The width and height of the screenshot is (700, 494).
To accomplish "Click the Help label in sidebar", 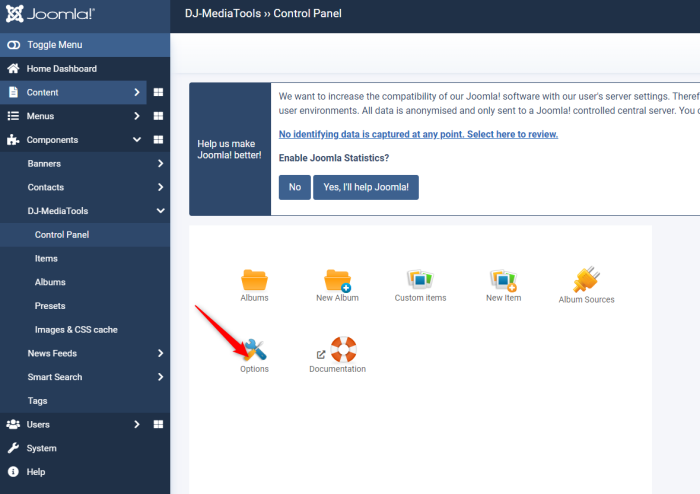I will click(36, 471).
